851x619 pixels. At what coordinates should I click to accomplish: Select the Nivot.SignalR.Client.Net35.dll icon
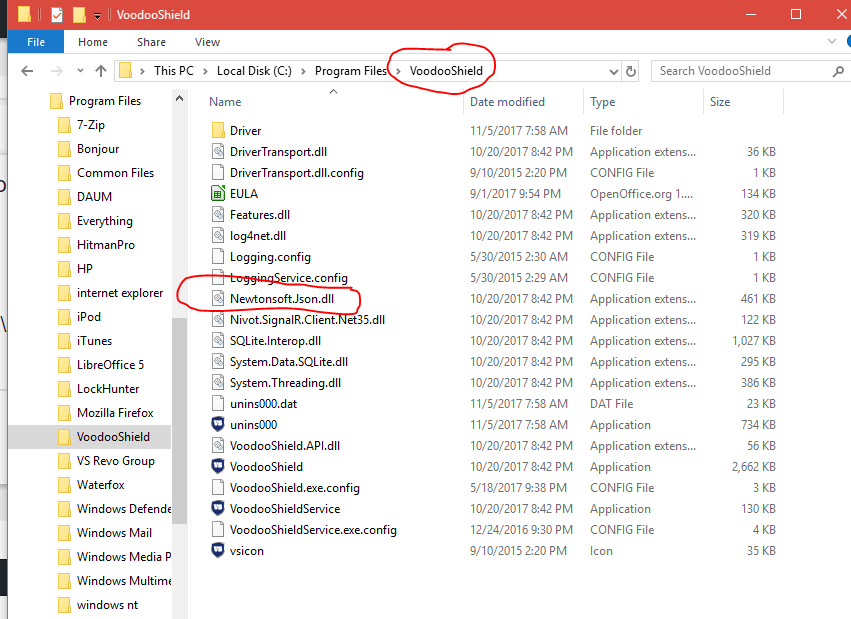coord(218,320)
